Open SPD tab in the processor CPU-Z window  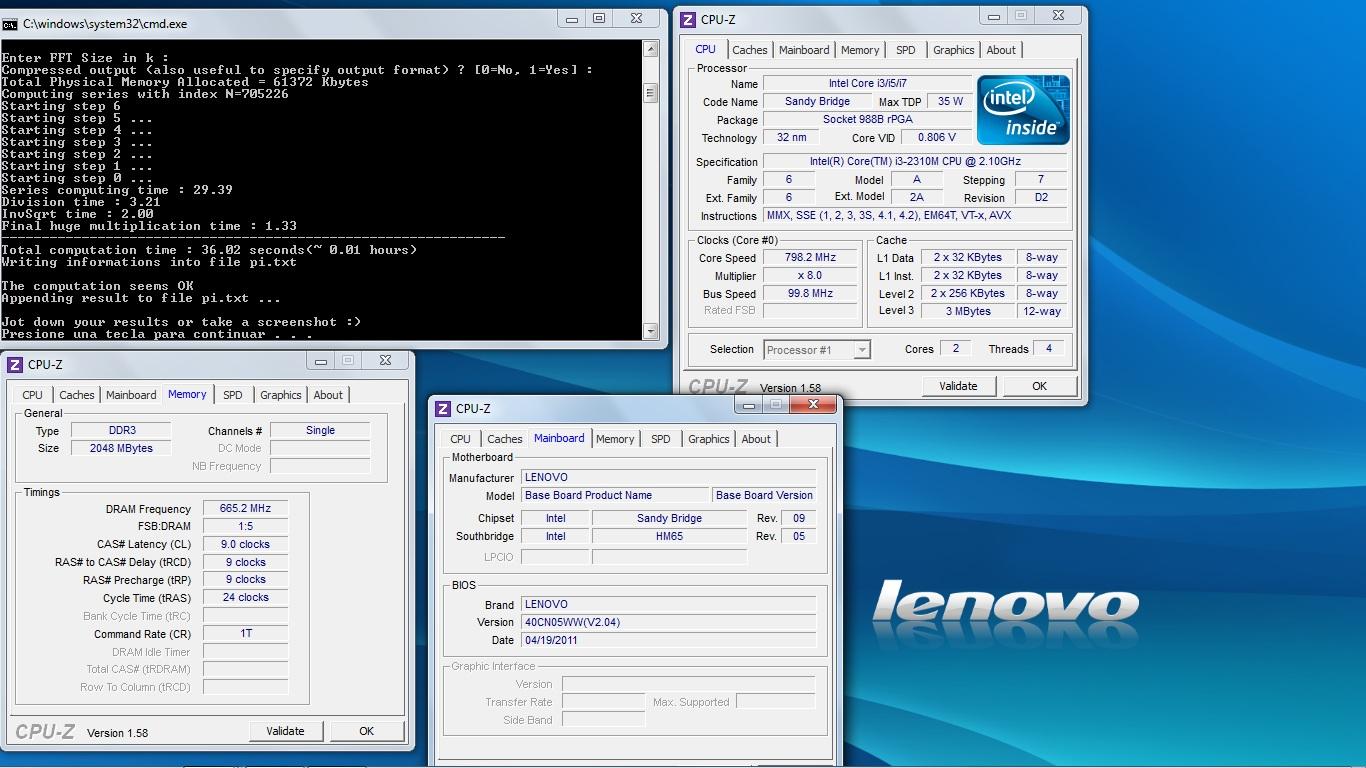(906, 50)
